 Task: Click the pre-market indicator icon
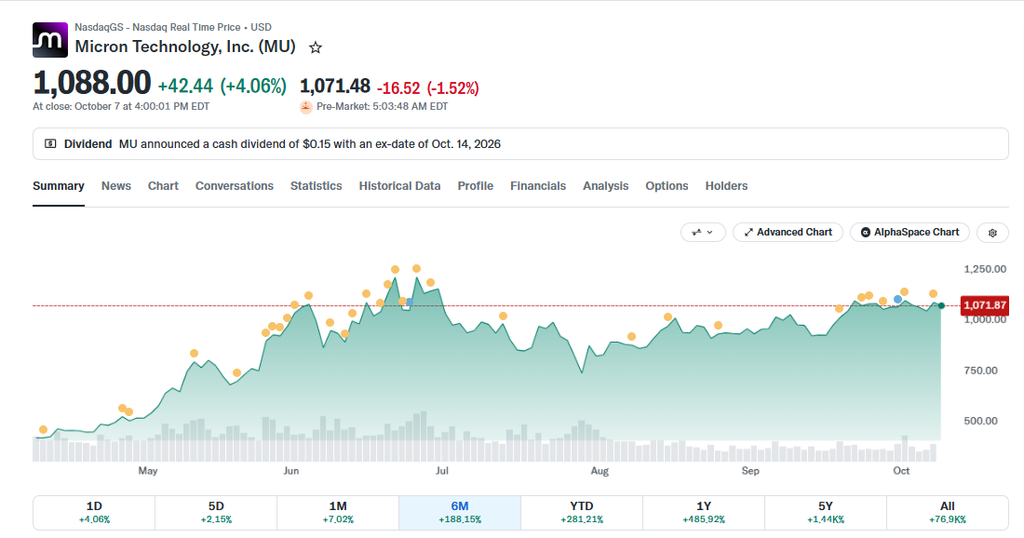click(x=306, y=107)
